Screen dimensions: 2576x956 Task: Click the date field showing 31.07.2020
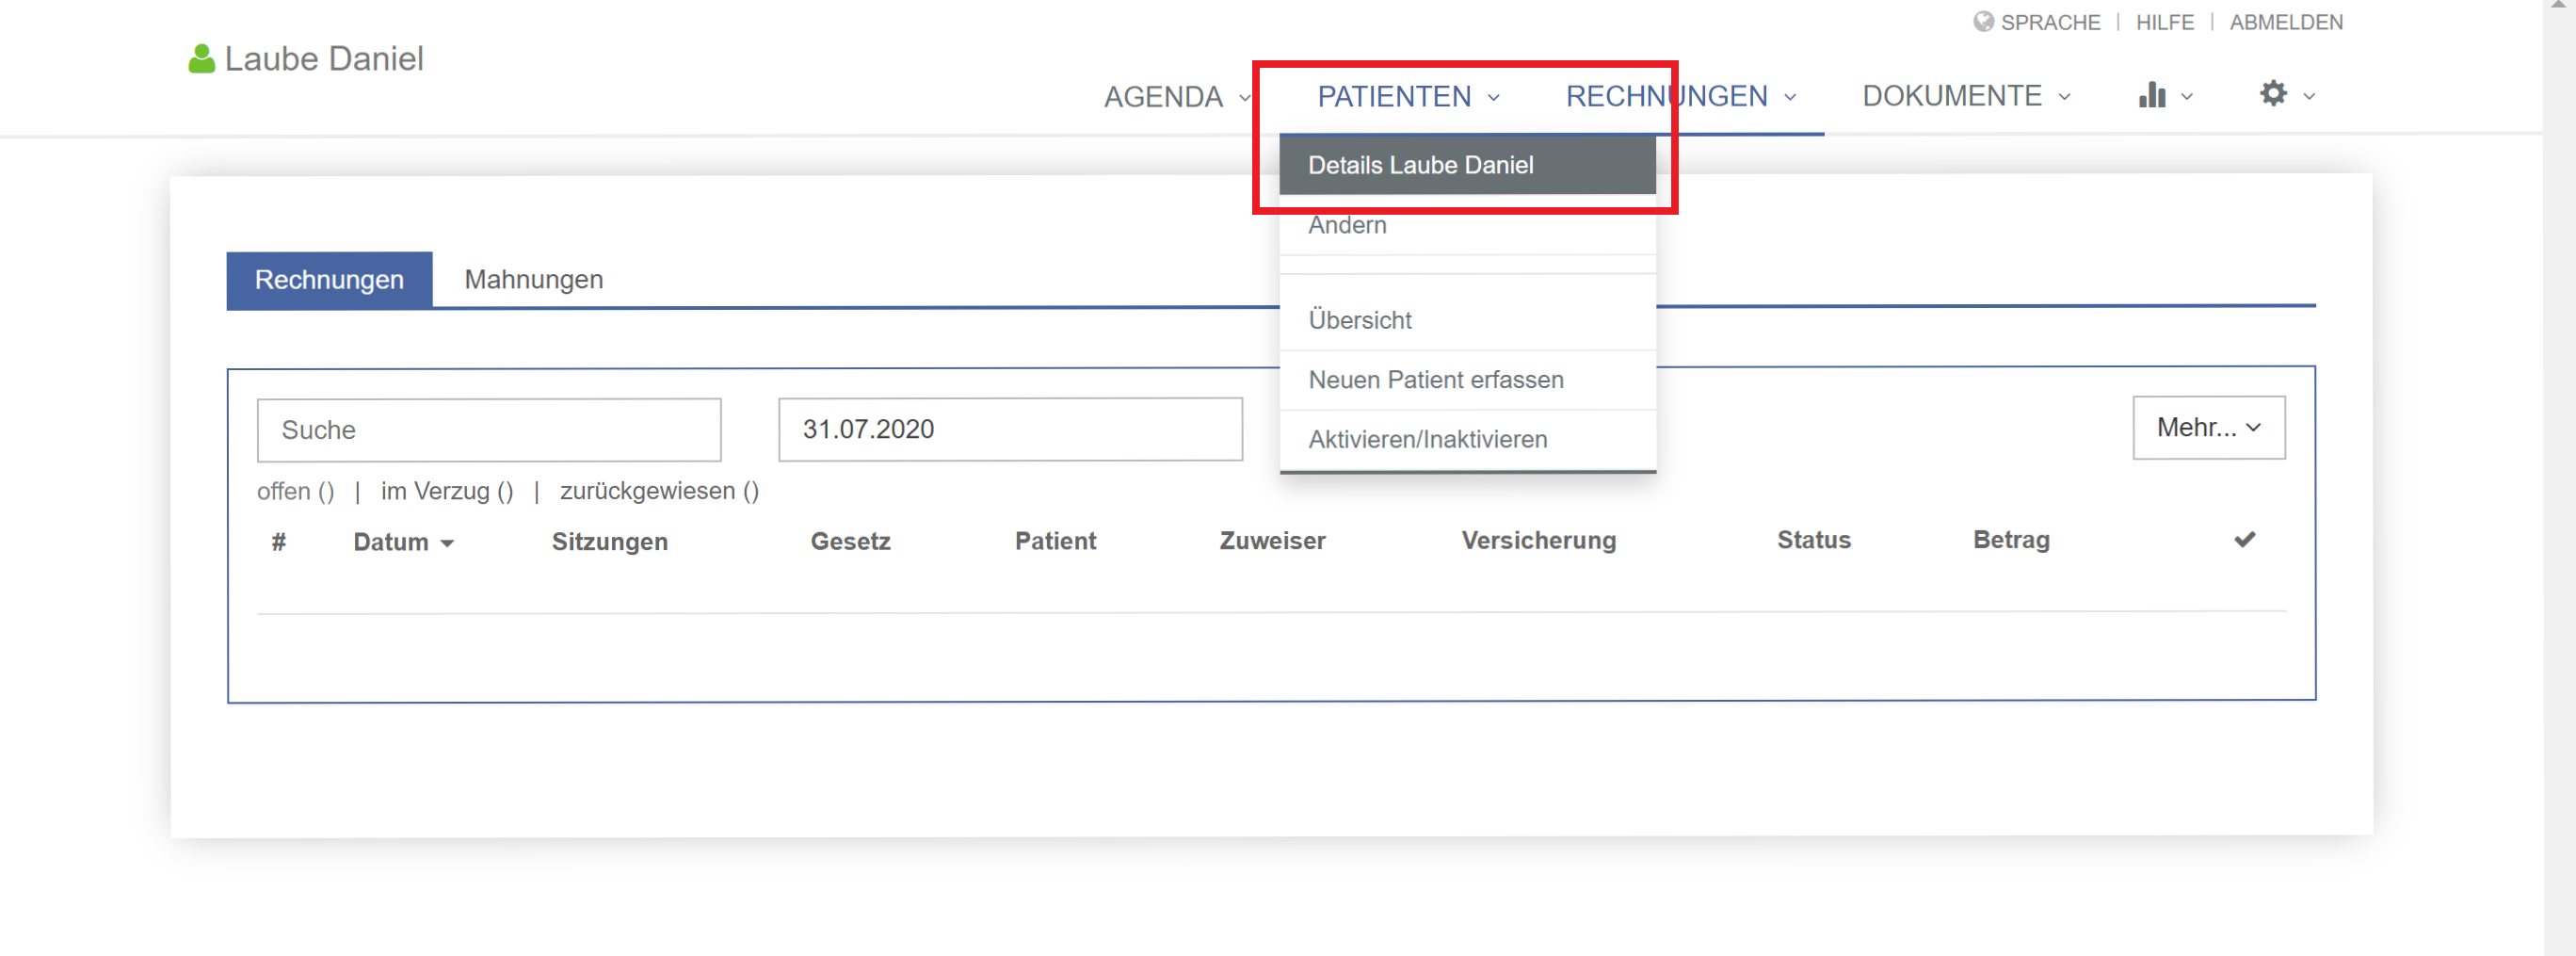point(1010,430)
